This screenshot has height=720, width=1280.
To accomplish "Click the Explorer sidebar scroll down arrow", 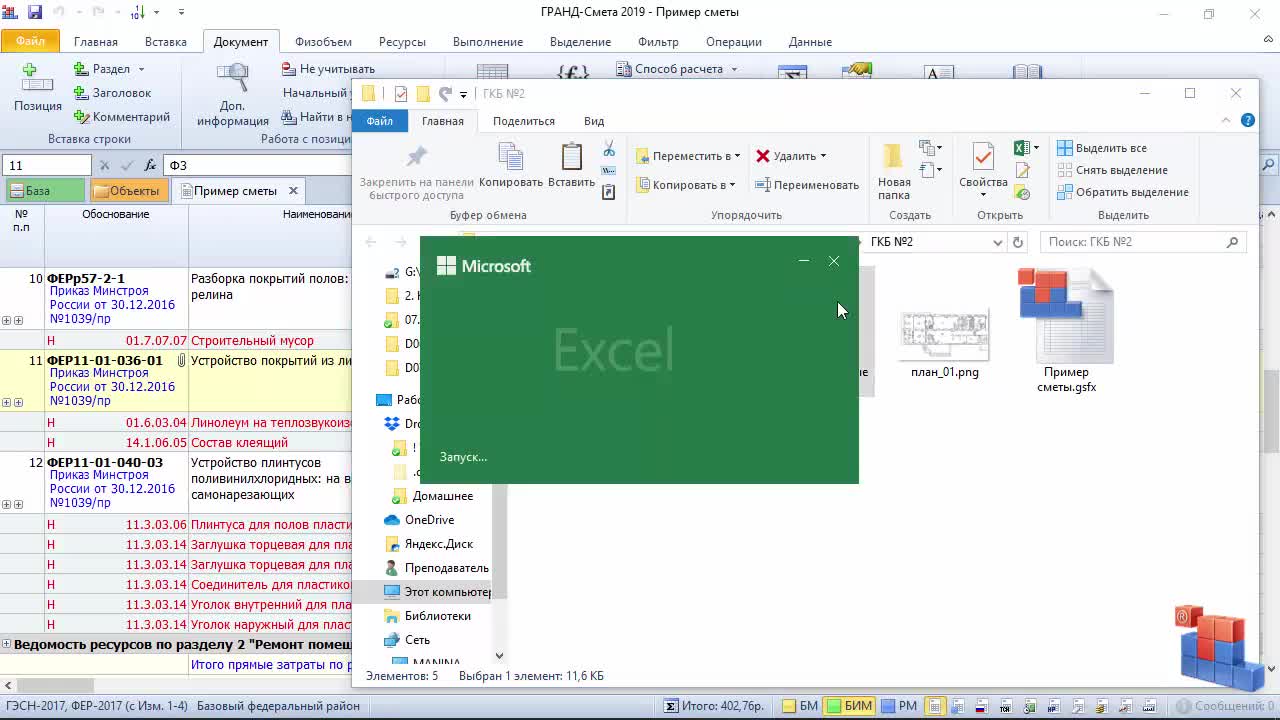I will pos(499,656).
